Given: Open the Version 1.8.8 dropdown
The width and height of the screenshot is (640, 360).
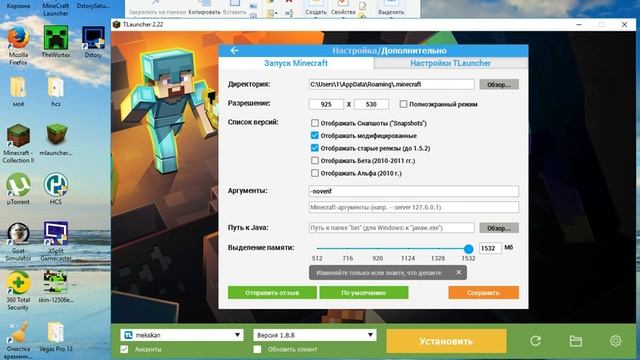Looking at the screenshot, I should (x=315, y=335).
